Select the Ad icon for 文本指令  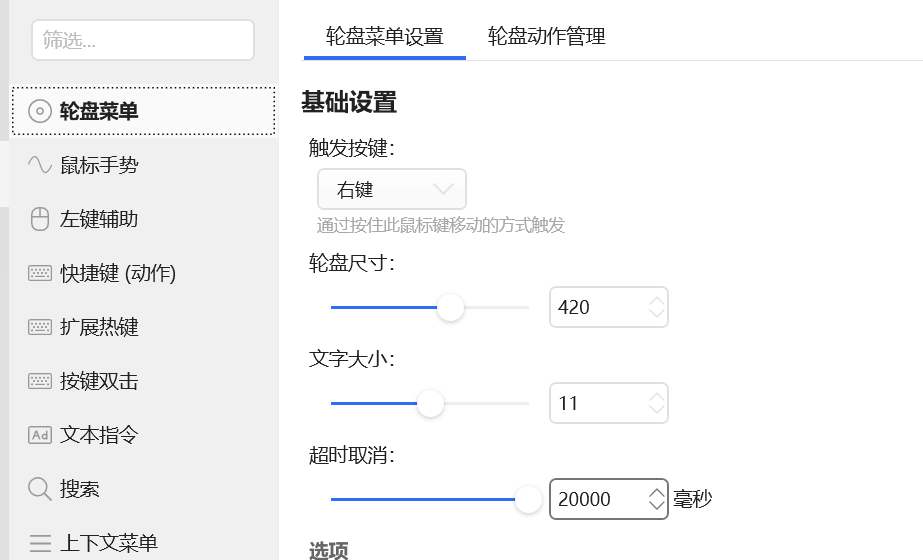39,435
